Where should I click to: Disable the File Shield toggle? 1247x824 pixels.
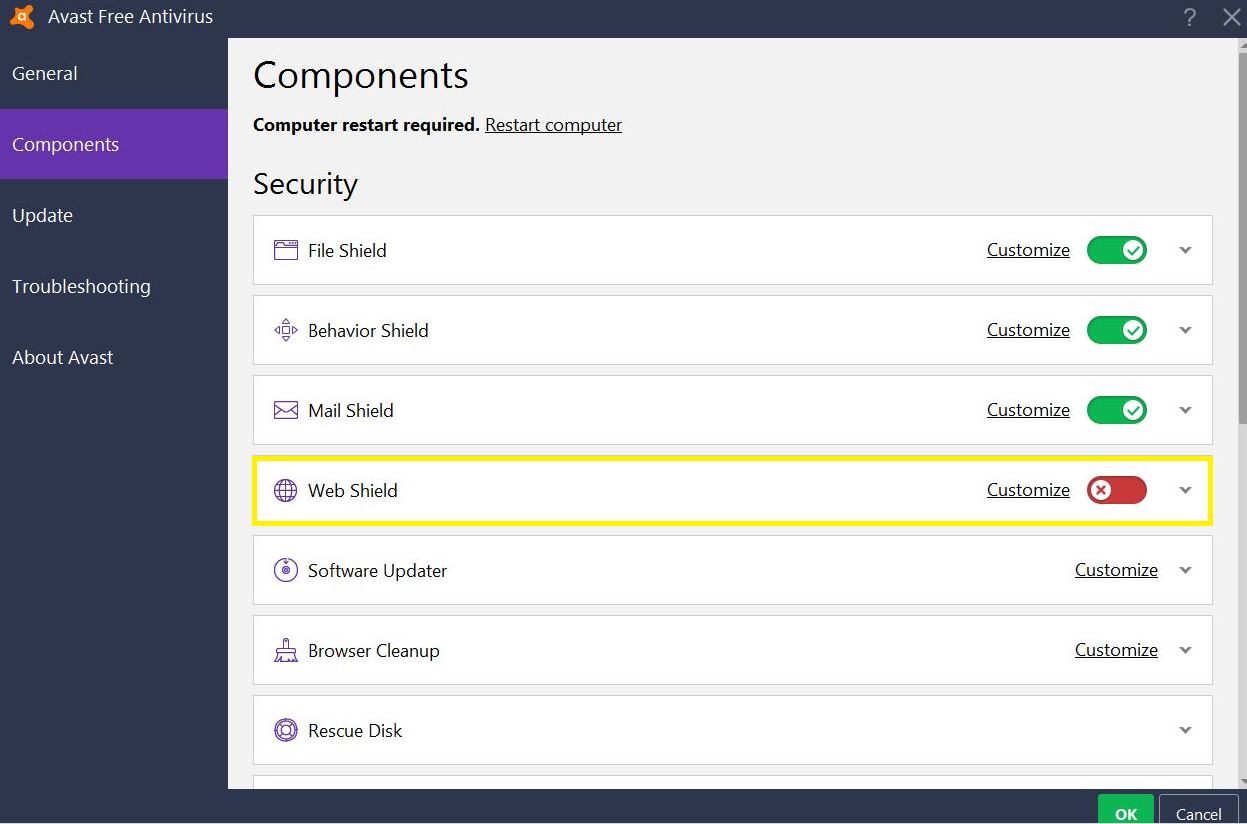[x=1116, y=250]
